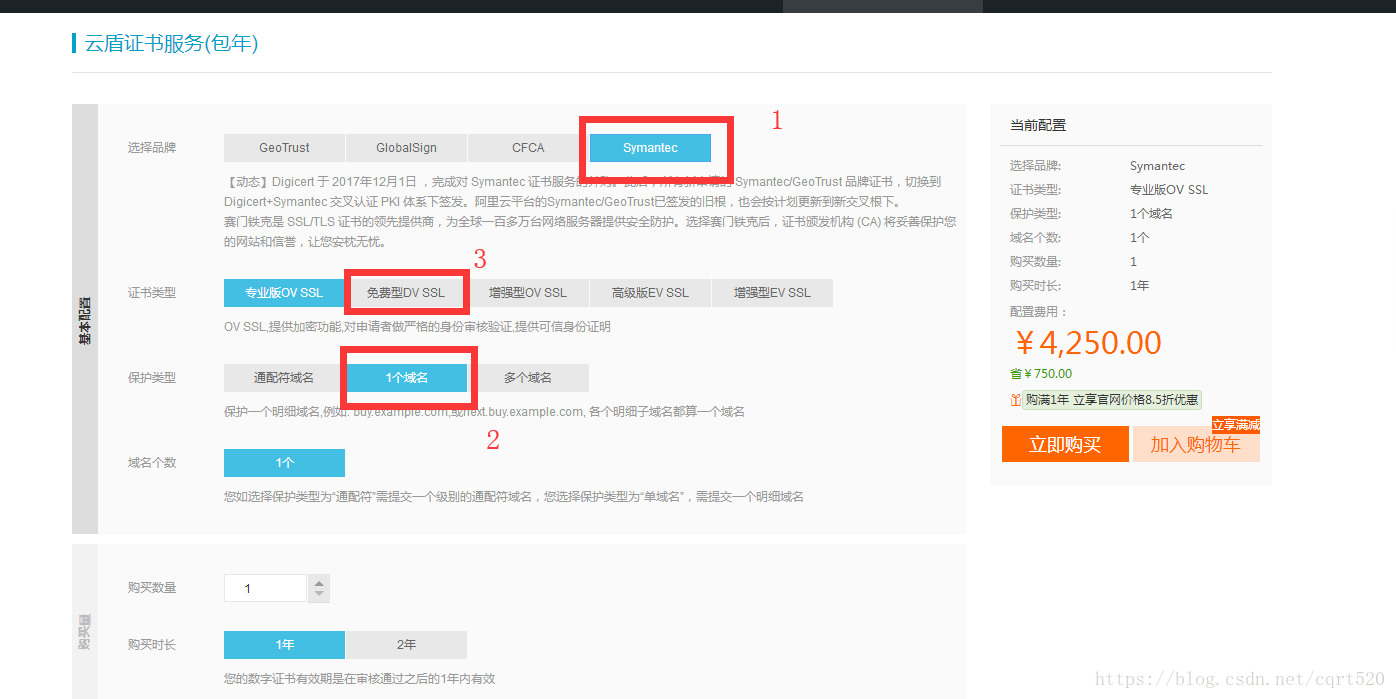Select 1年 purchase duration
1396x699 pixels.
click(284, 645)
